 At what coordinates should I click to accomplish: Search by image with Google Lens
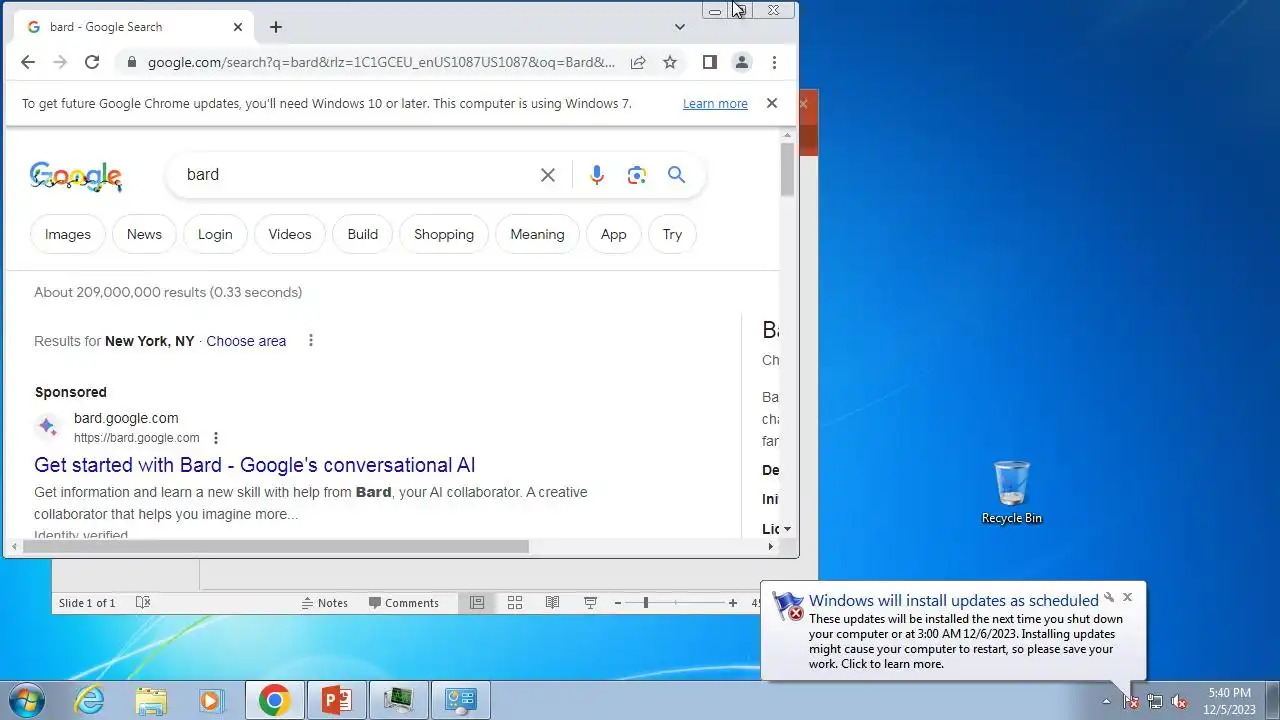coord(637,175)
